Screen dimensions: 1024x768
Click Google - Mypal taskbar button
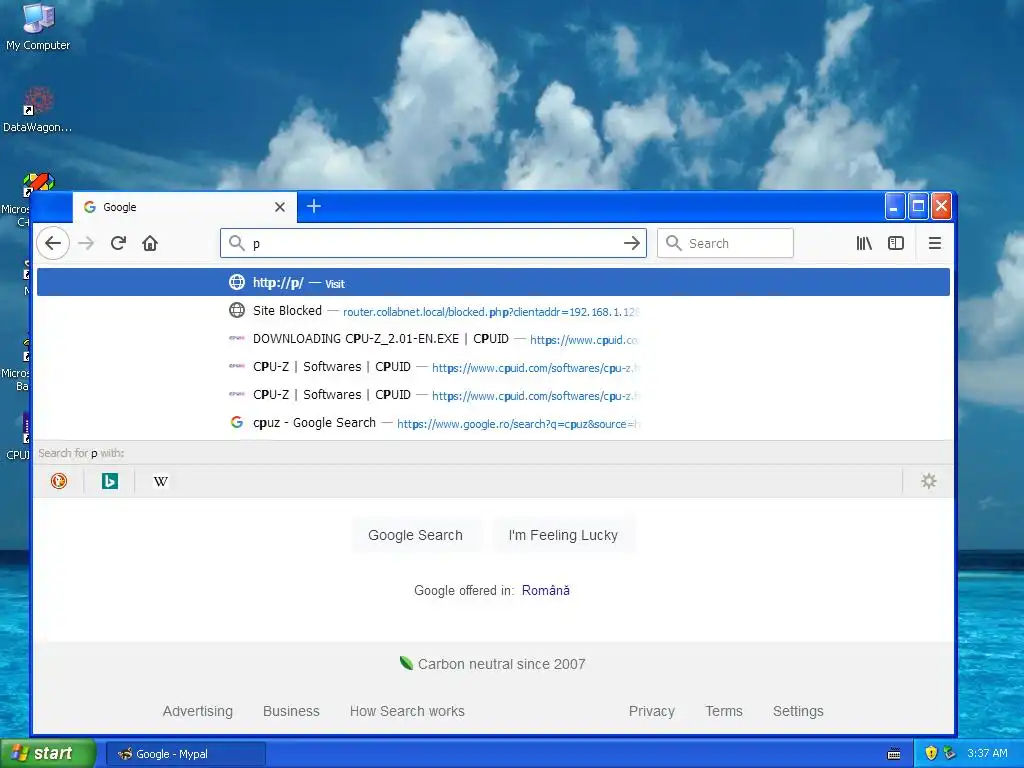point(185,754)
